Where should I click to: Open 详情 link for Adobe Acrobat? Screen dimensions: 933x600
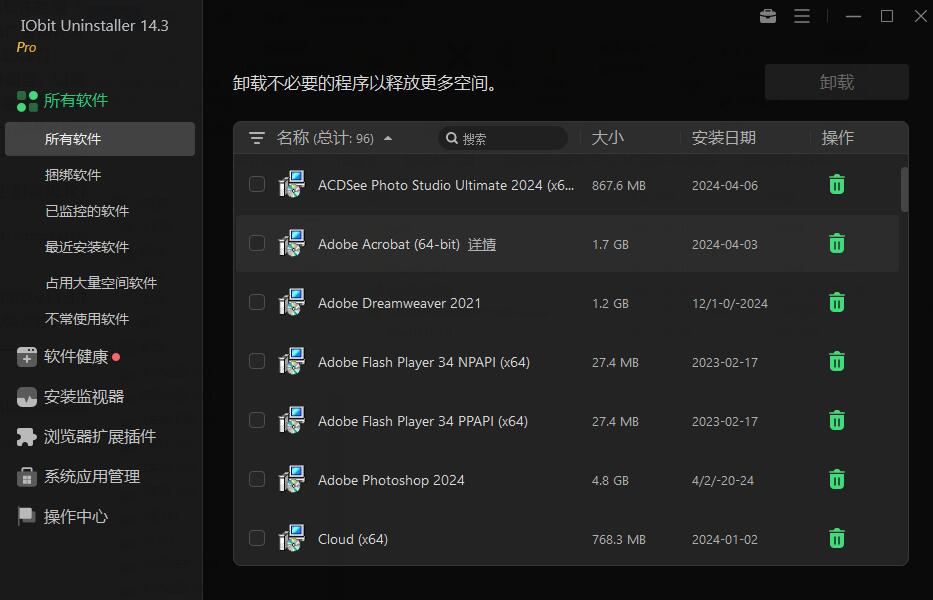pos(482,244)
